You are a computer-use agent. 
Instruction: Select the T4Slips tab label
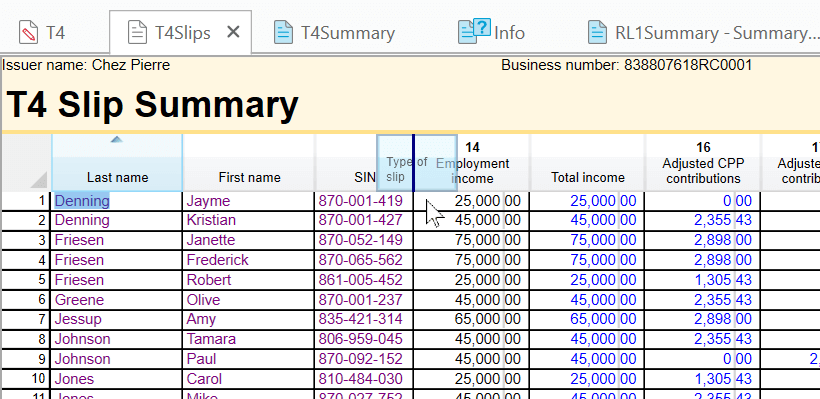click(x=183, y=33)
